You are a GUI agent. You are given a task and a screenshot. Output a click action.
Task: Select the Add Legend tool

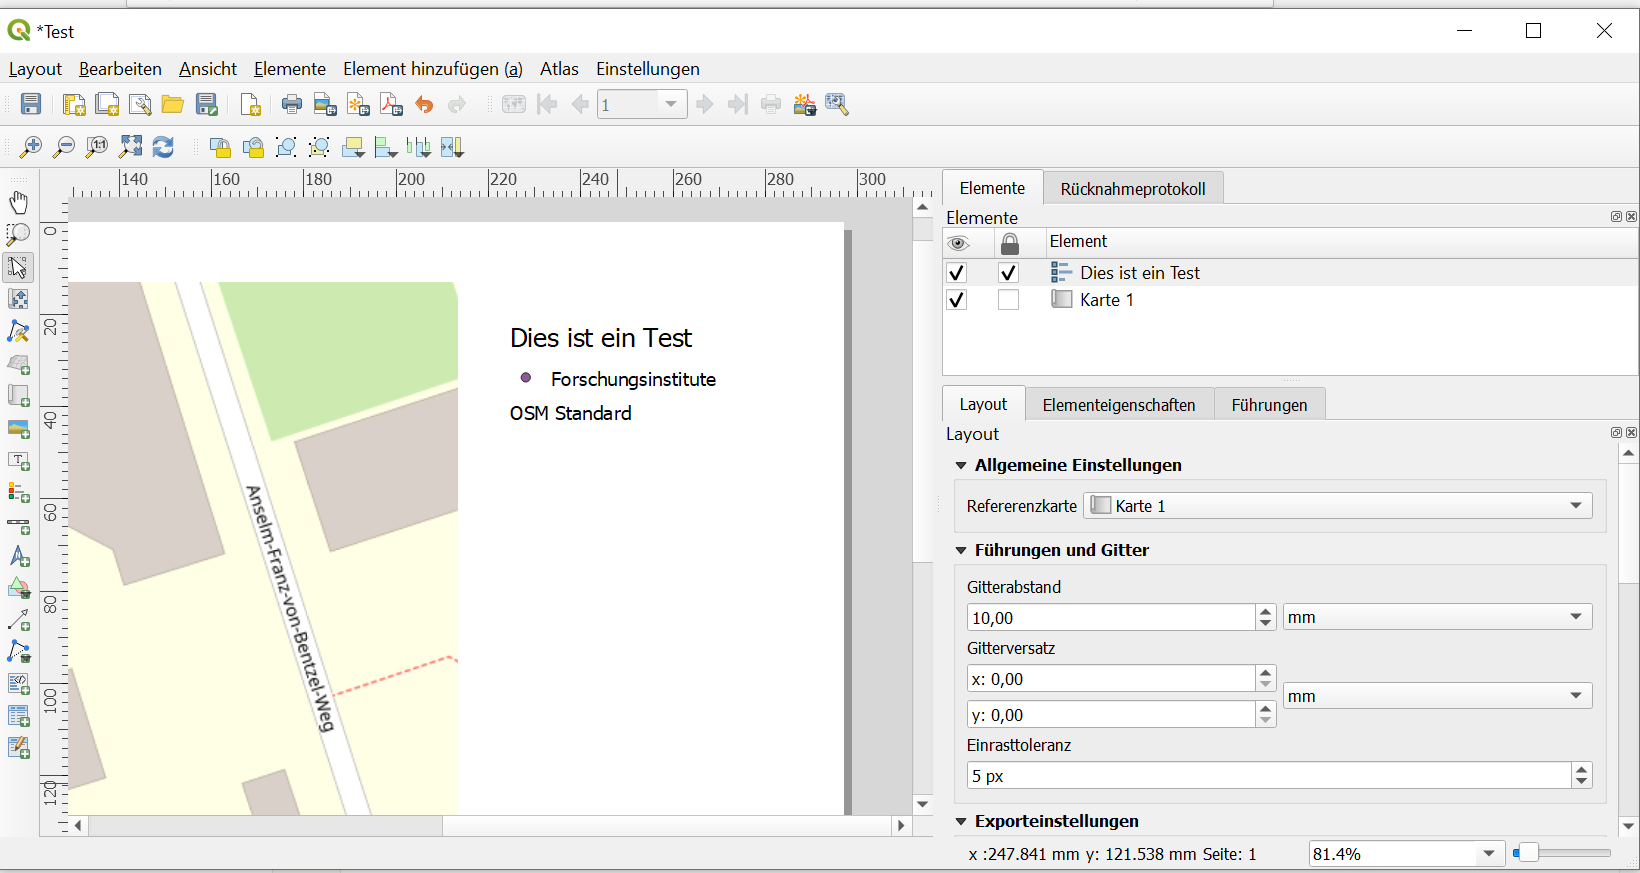pos(18,492)
